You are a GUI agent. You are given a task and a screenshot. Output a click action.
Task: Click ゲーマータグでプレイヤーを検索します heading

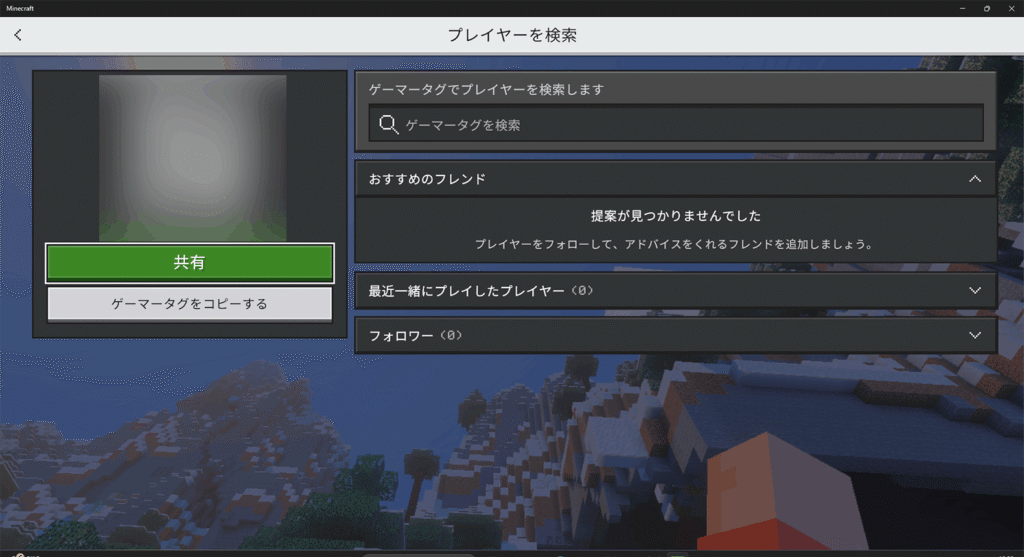487,89
